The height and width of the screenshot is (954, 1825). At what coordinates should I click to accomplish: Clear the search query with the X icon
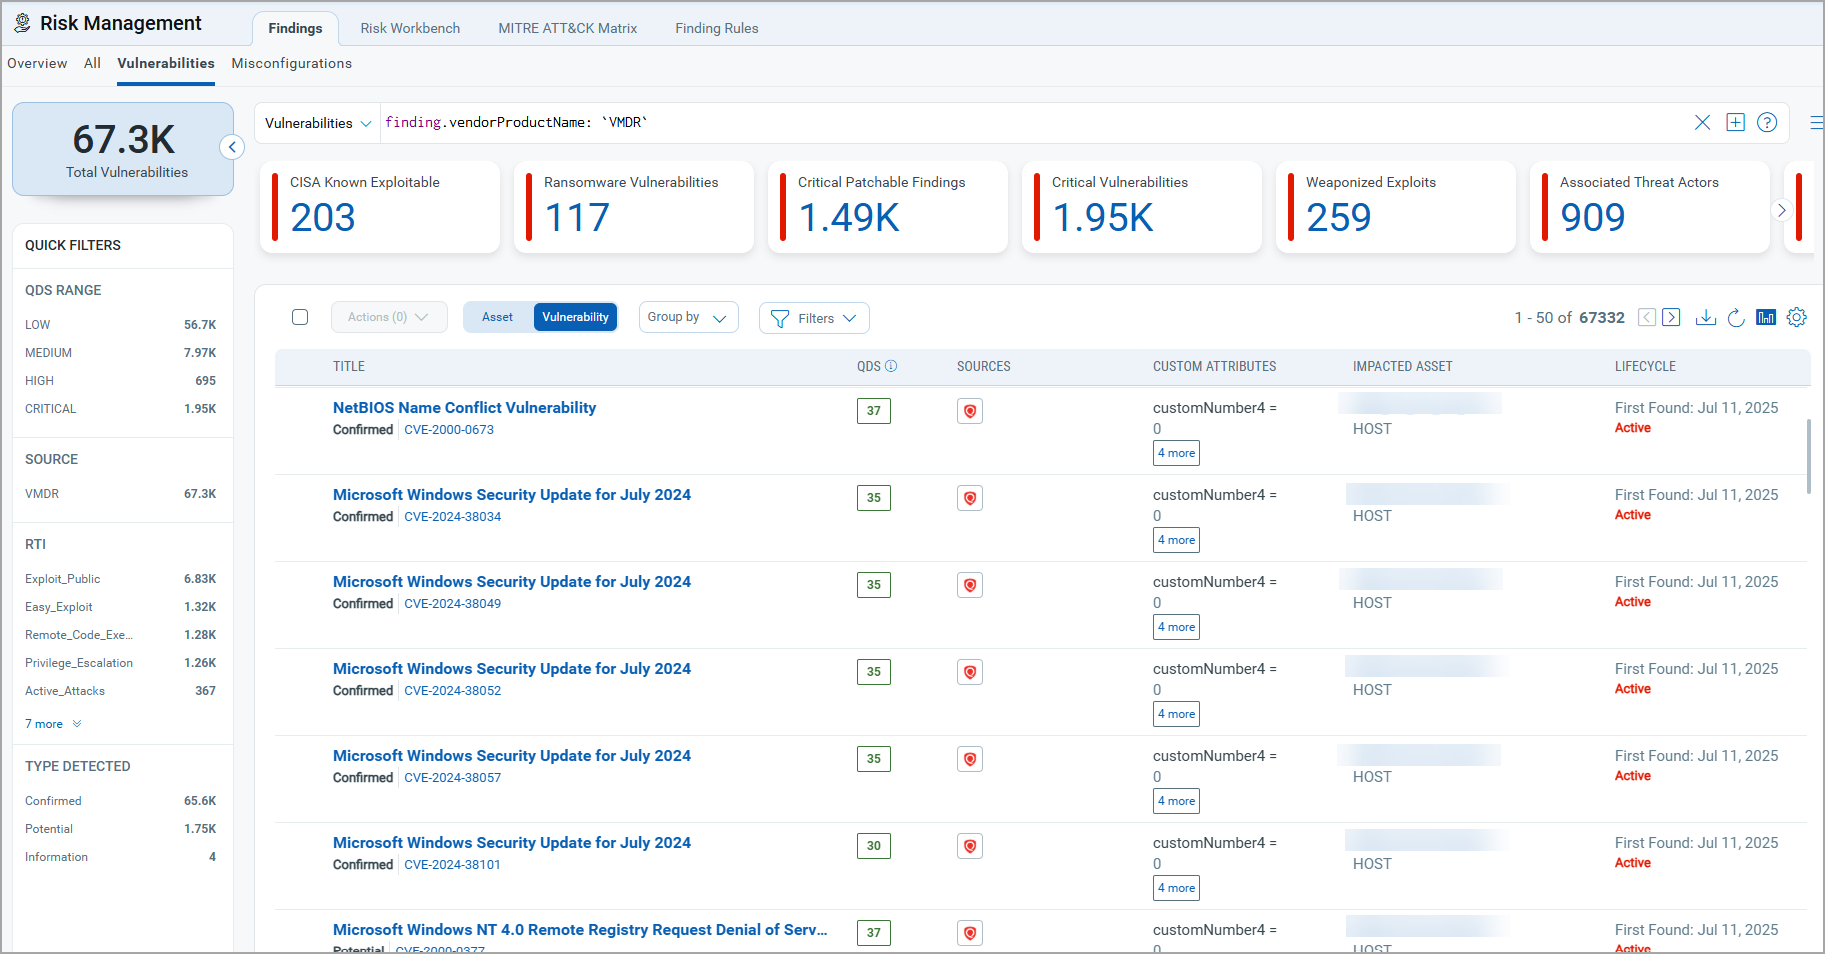point(1702,122)
